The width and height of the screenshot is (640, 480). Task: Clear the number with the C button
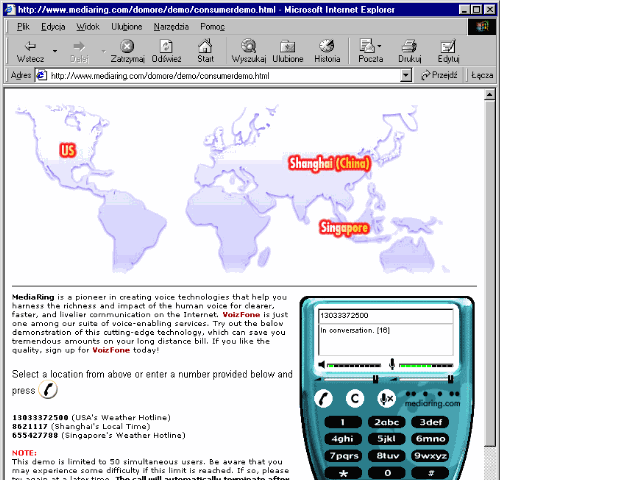[355, 398]
